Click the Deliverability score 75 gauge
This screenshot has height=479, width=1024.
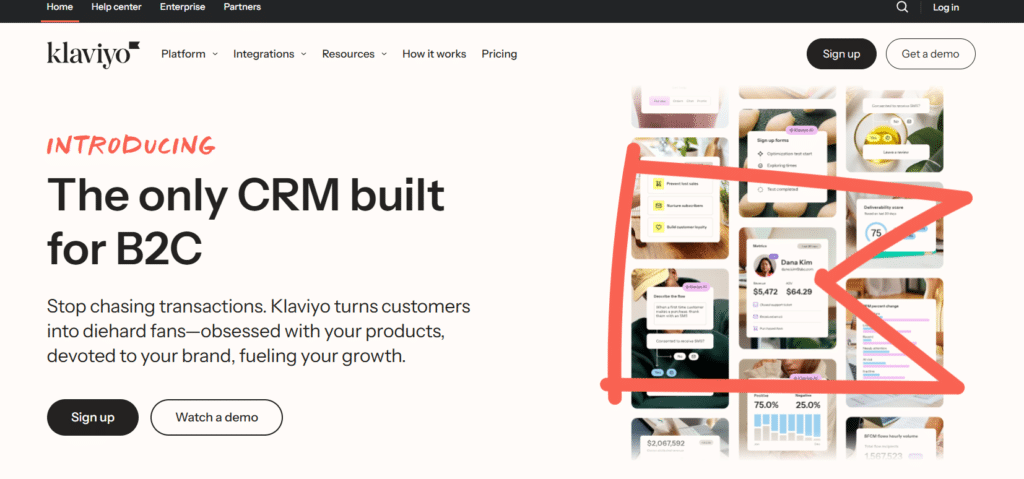(876, 233)
